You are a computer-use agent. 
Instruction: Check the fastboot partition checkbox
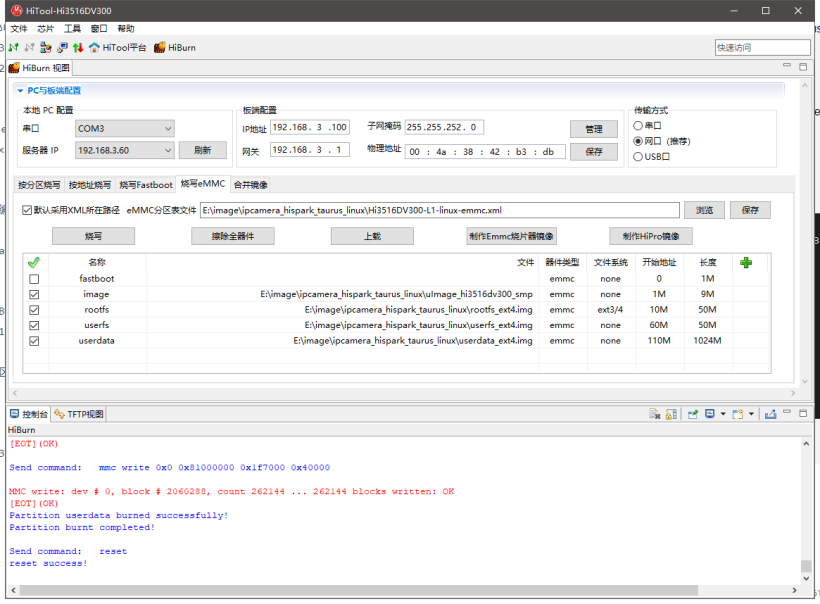pos(34,279)
